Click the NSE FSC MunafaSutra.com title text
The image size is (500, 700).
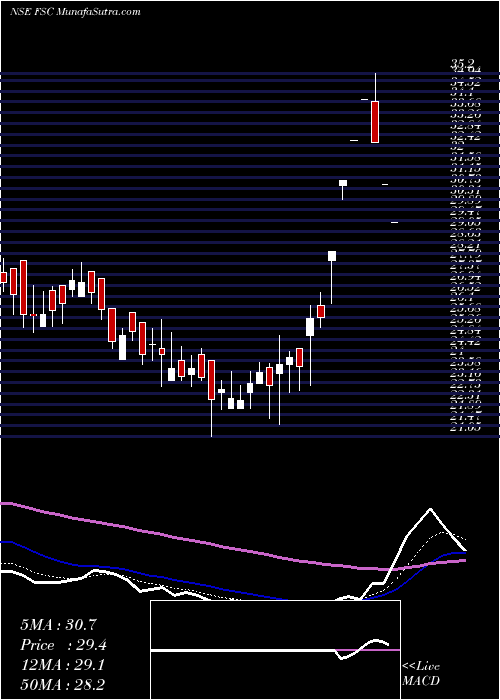click(75, 12)
